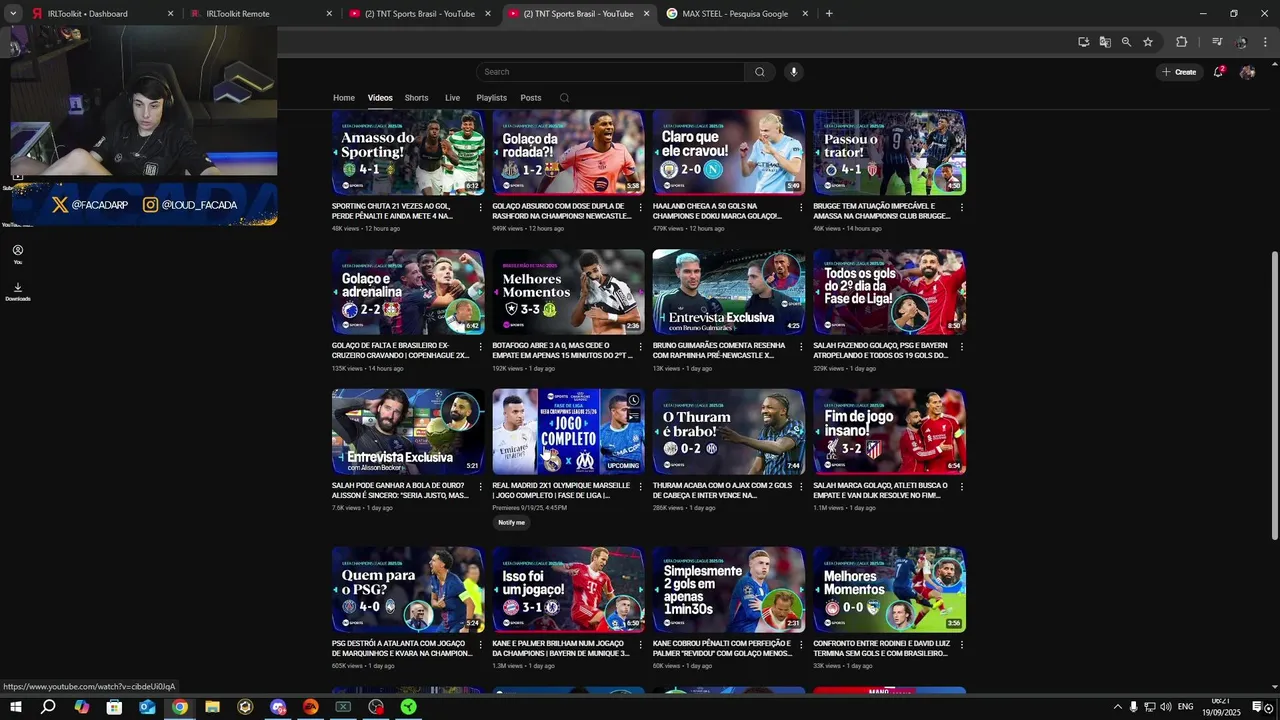The width and height of the screenshot is (1280, 720).
Task: Open Todos os gols do 2º dia thumbnail
Action: (x=889, y=291)
